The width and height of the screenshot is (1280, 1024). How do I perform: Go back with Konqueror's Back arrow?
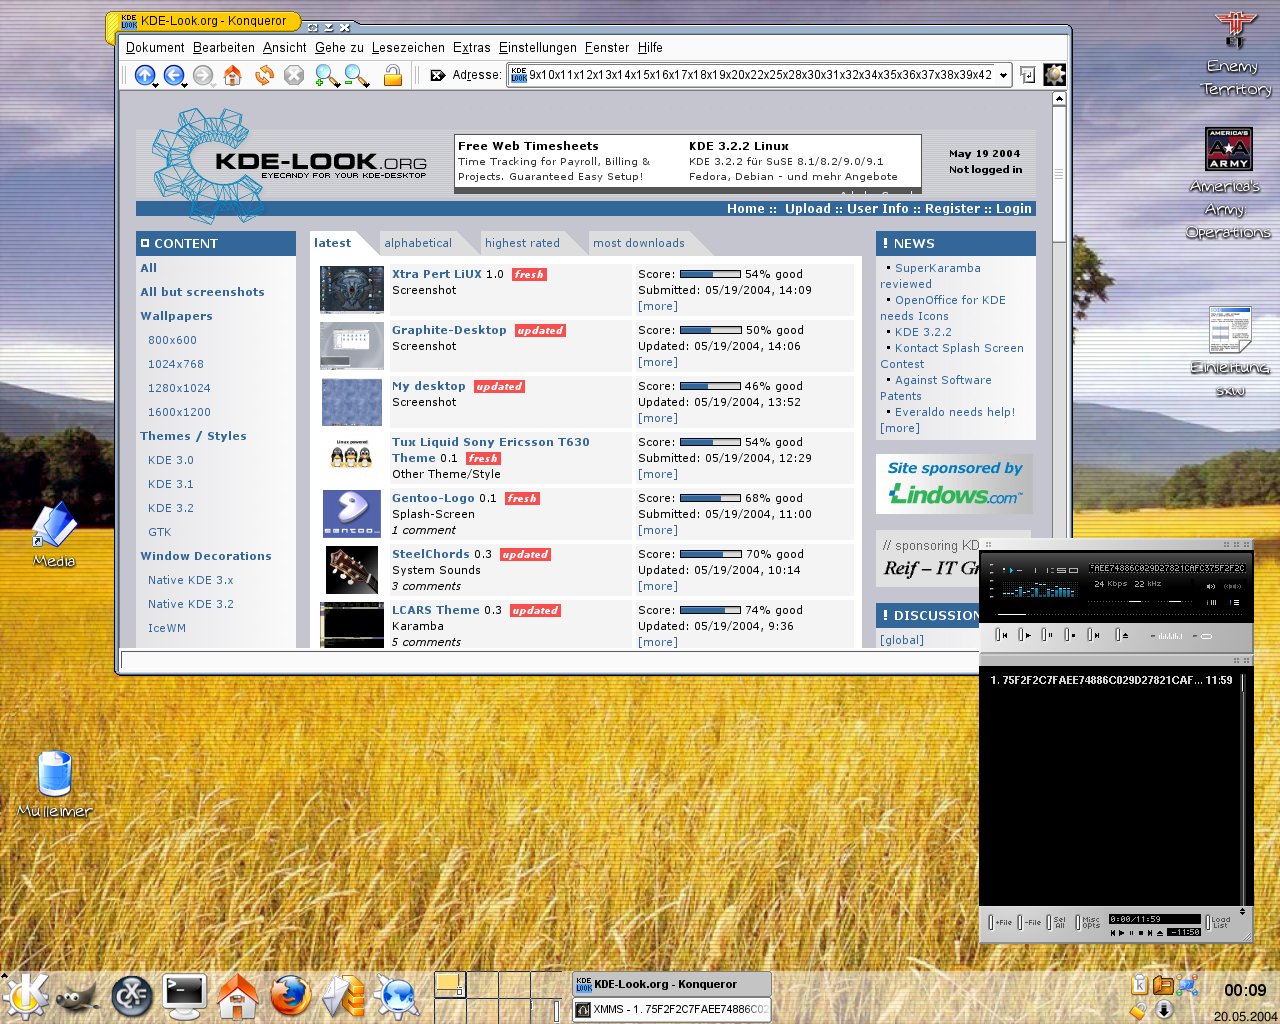point(173,75)
